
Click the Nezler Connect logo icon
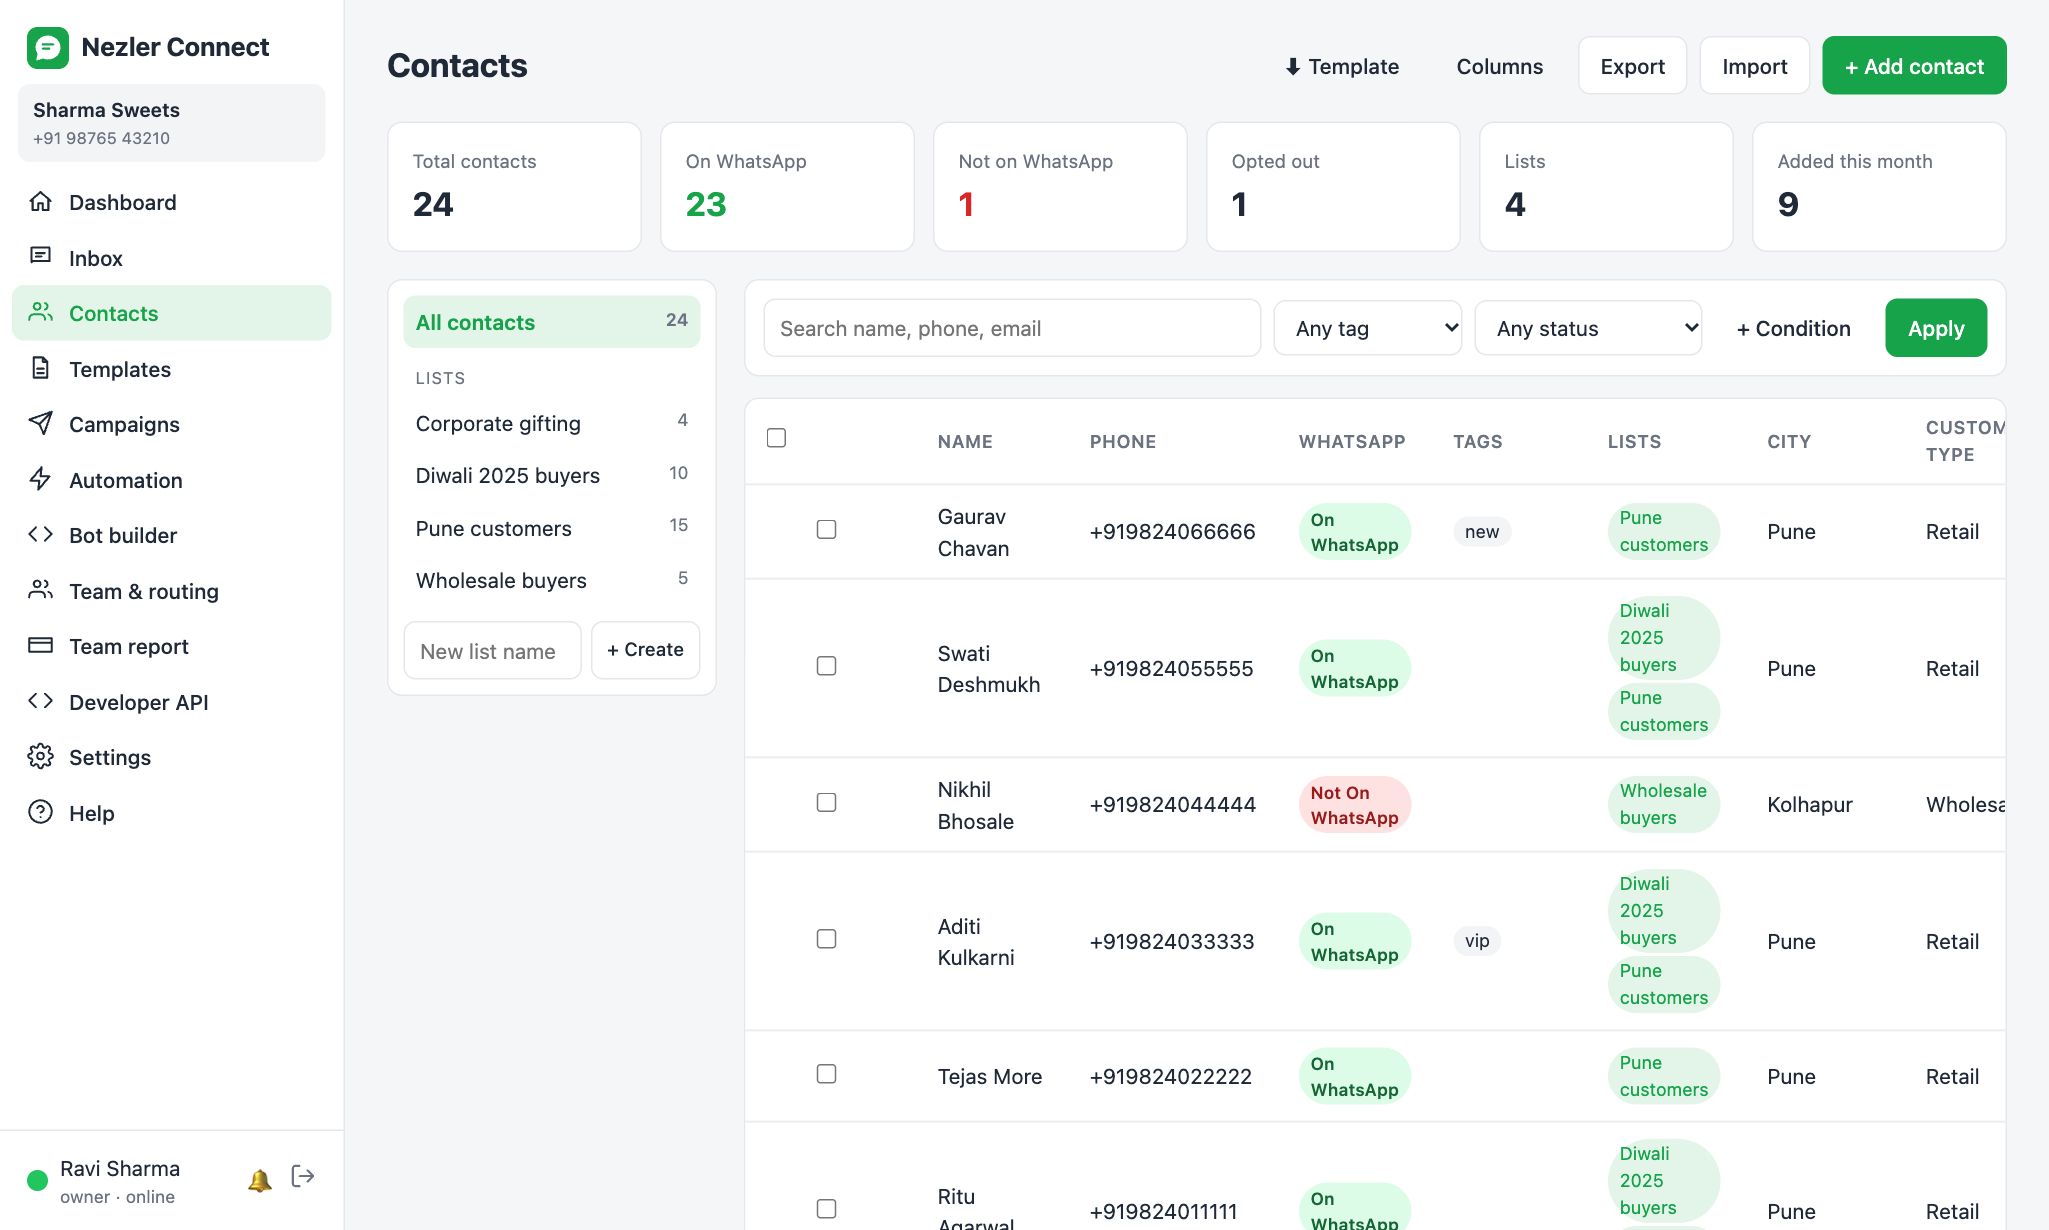click(48, 47)
